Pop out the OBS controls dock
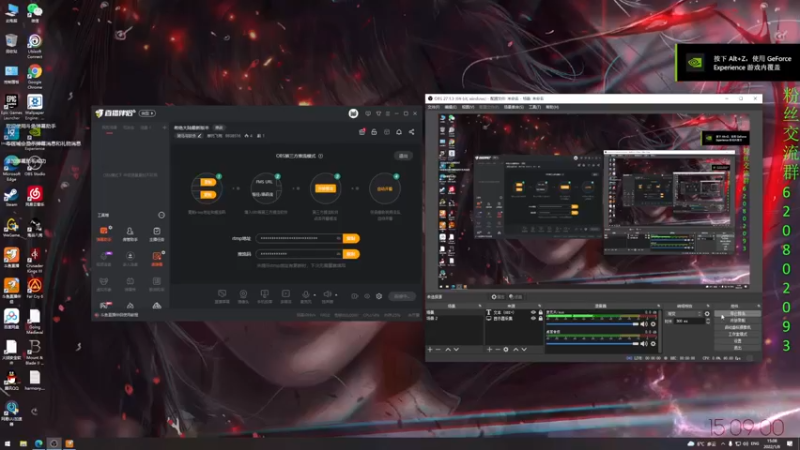The height and width of the screenshot is (450, 800). pos(758,306)
